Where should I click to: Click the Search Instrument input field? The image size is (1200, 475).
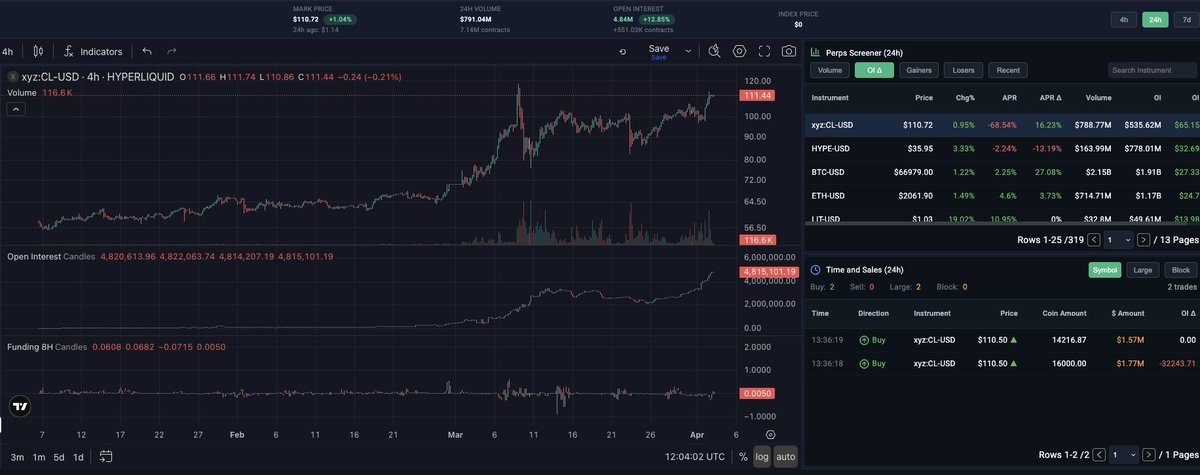1152,70
